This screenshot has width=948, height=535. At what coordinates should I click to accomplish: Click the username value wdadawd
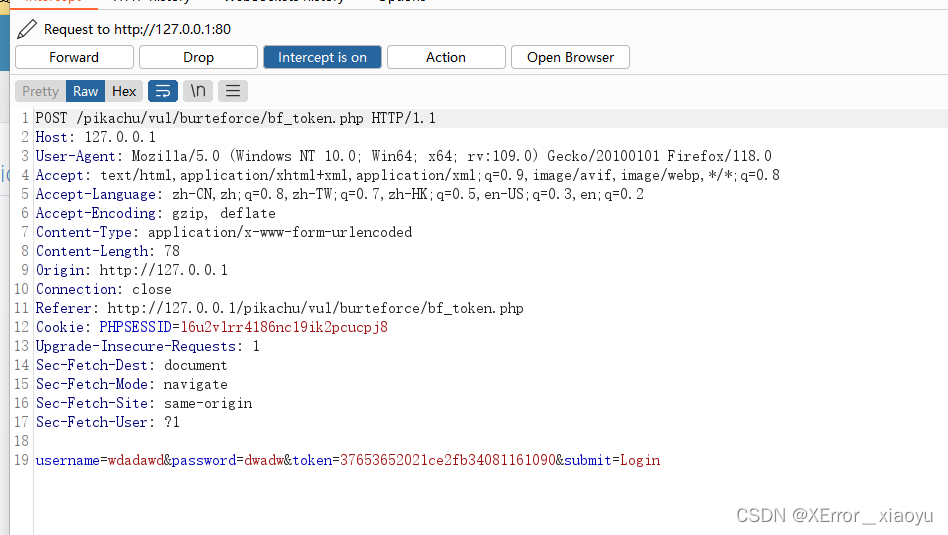[x=135, y=460]
